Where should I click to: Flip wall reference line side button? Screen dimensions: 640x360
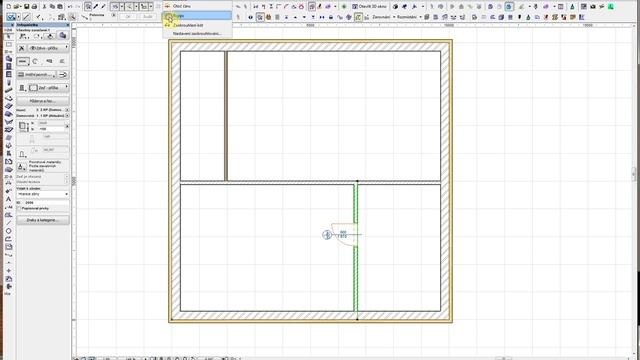click(63, 75)
